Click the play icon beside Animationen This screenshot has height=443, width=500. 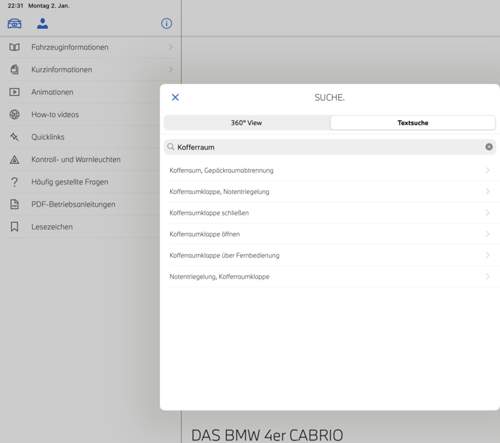14,92
